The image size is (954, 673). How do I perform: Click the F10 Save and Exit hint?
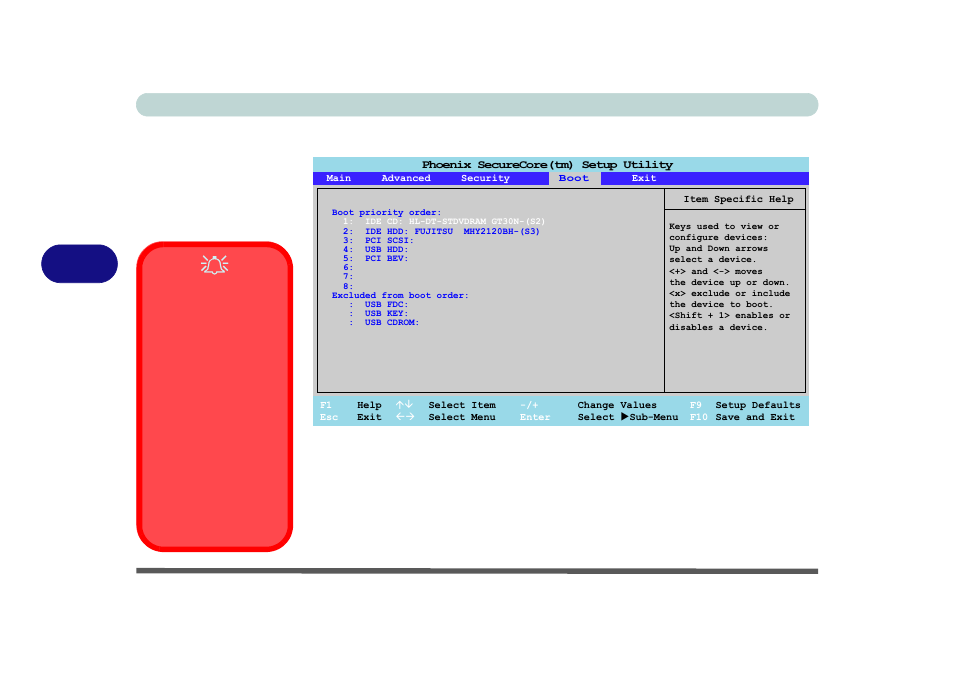tap(742, 417)
